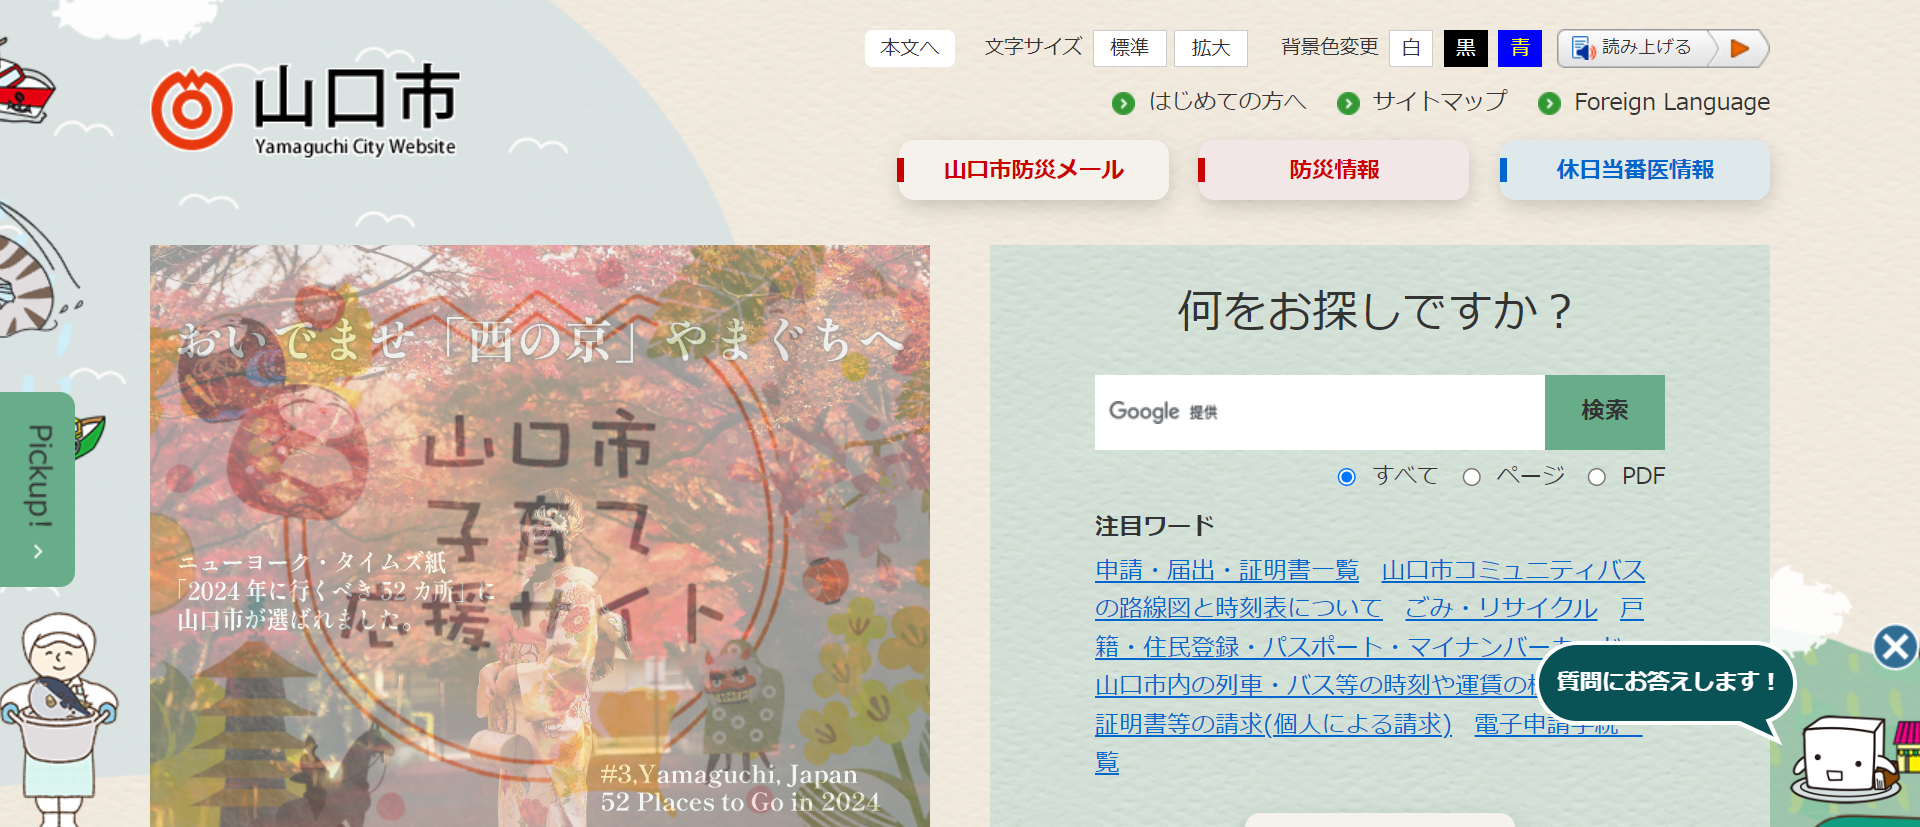Open the 休日当番医情報 tab
Viewport: 1920px width, 827px height.
click(x=1634, y=170)
